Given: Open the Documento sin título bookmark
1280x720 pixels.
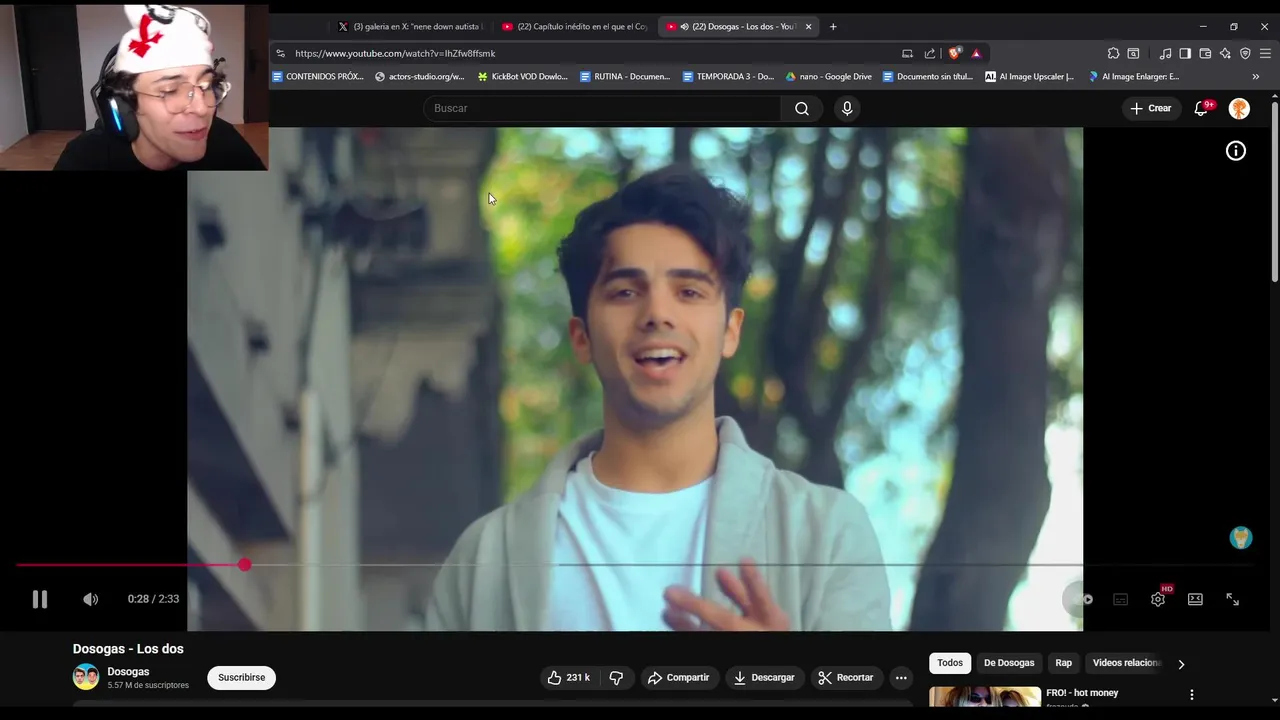Looking at the screenshot, I should pos(928,77).
